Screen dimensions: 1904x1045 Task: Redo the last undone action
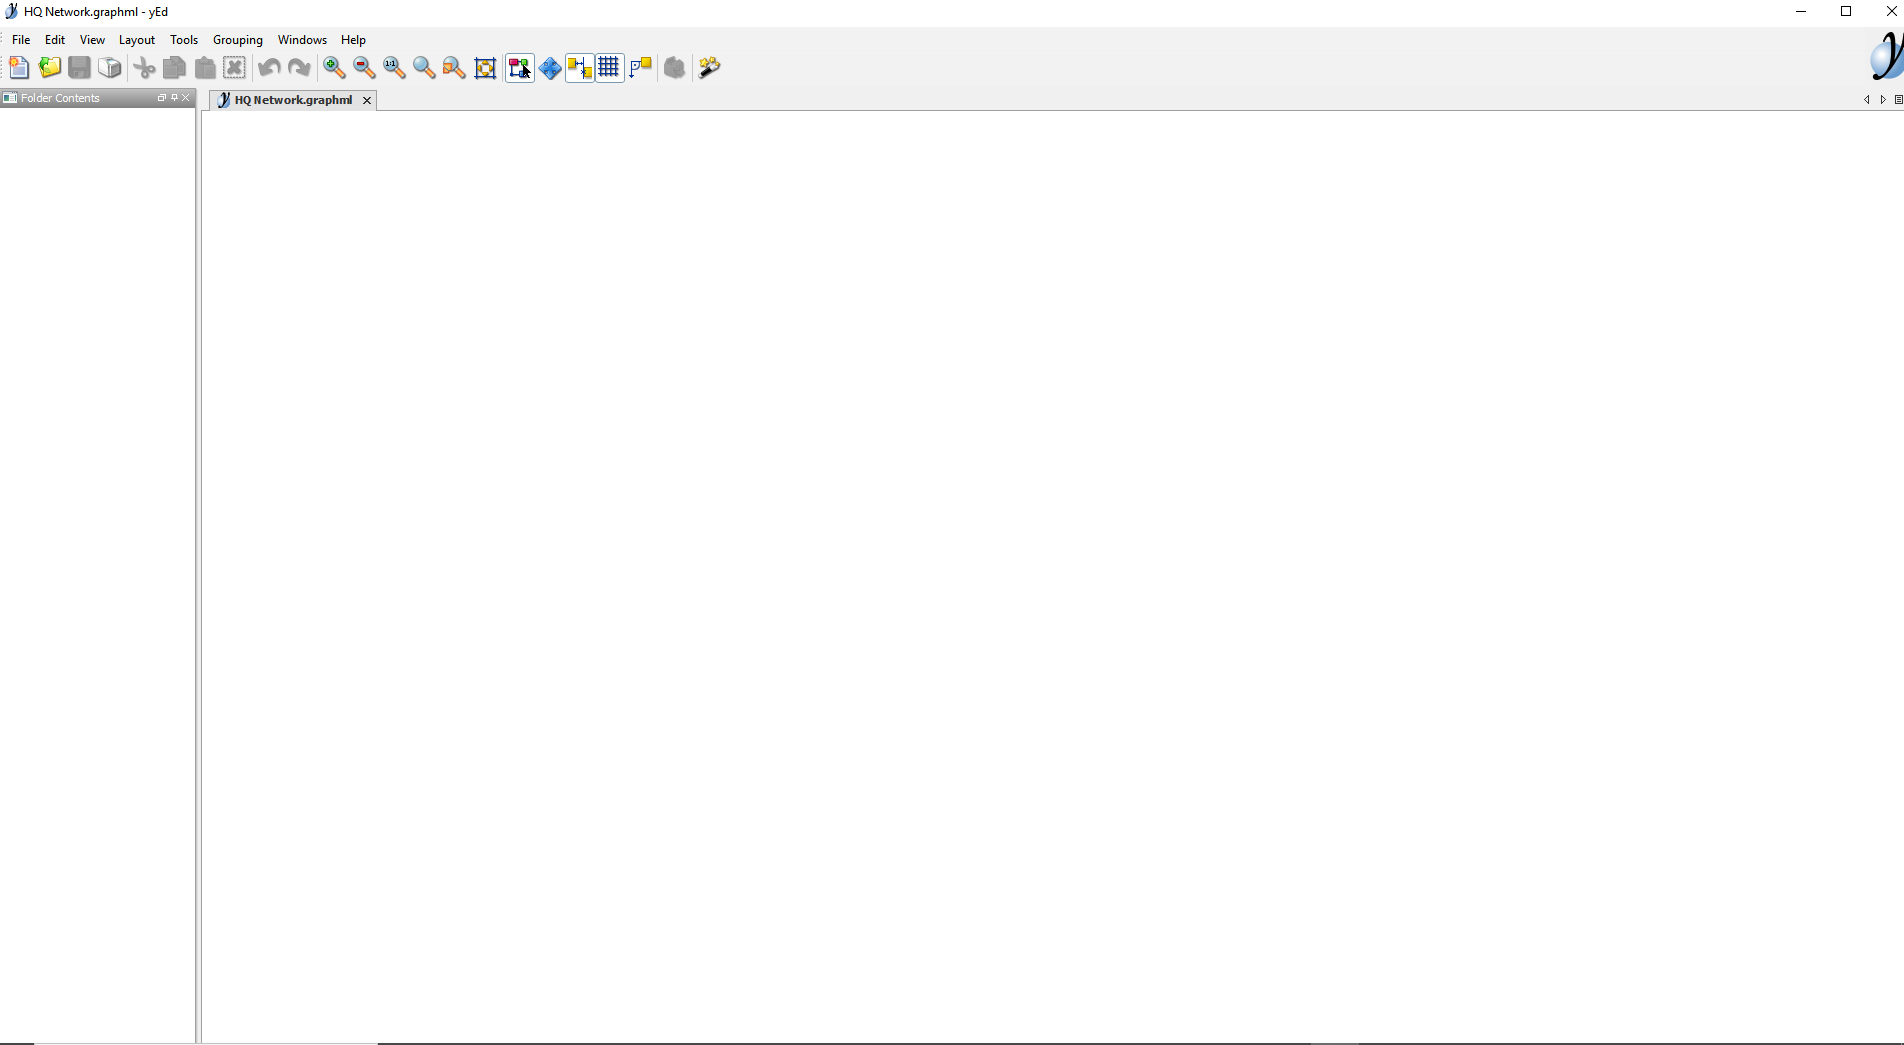click(299, 68)
